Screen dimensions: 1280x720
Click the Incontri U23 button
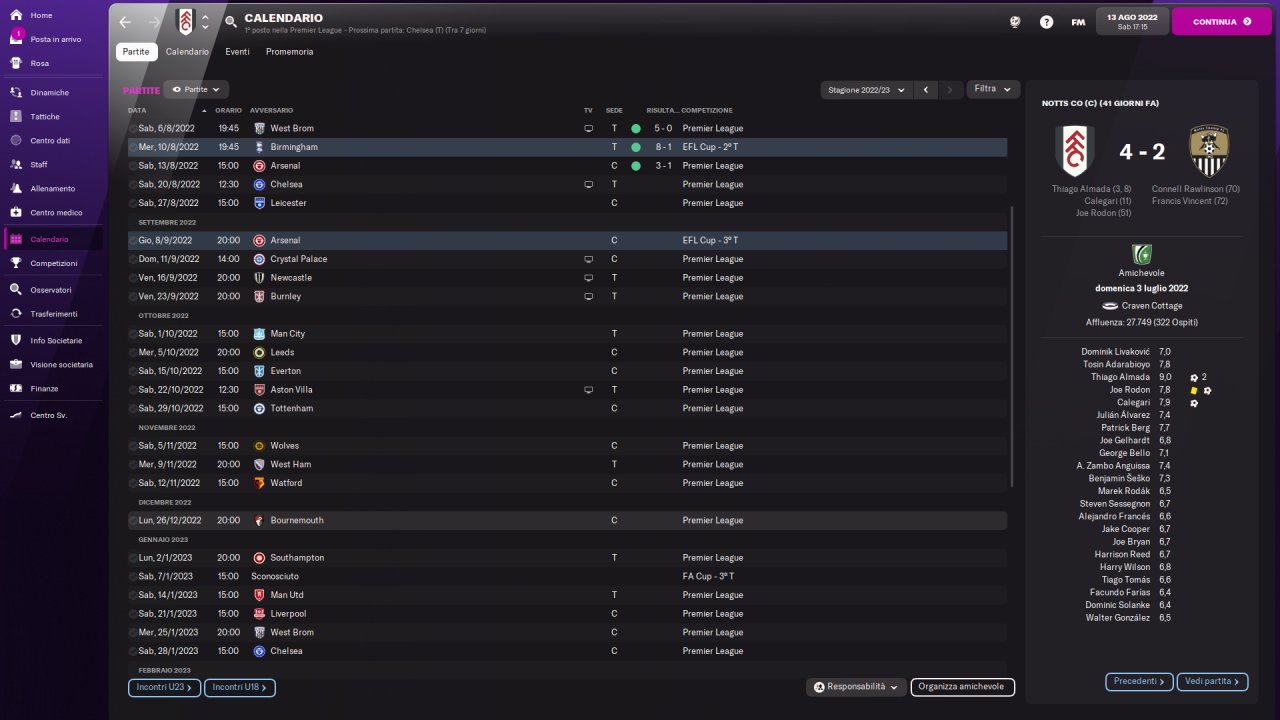click(165, 687)
